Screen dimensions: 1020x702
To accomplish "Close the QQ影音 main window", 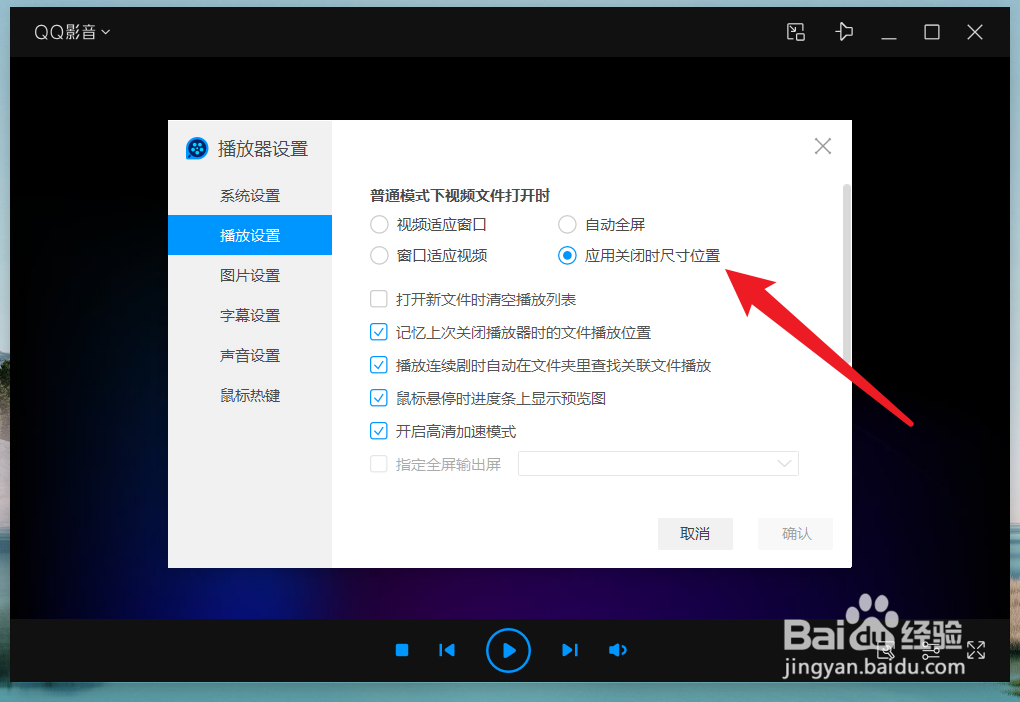I will (x=974, y=32).
